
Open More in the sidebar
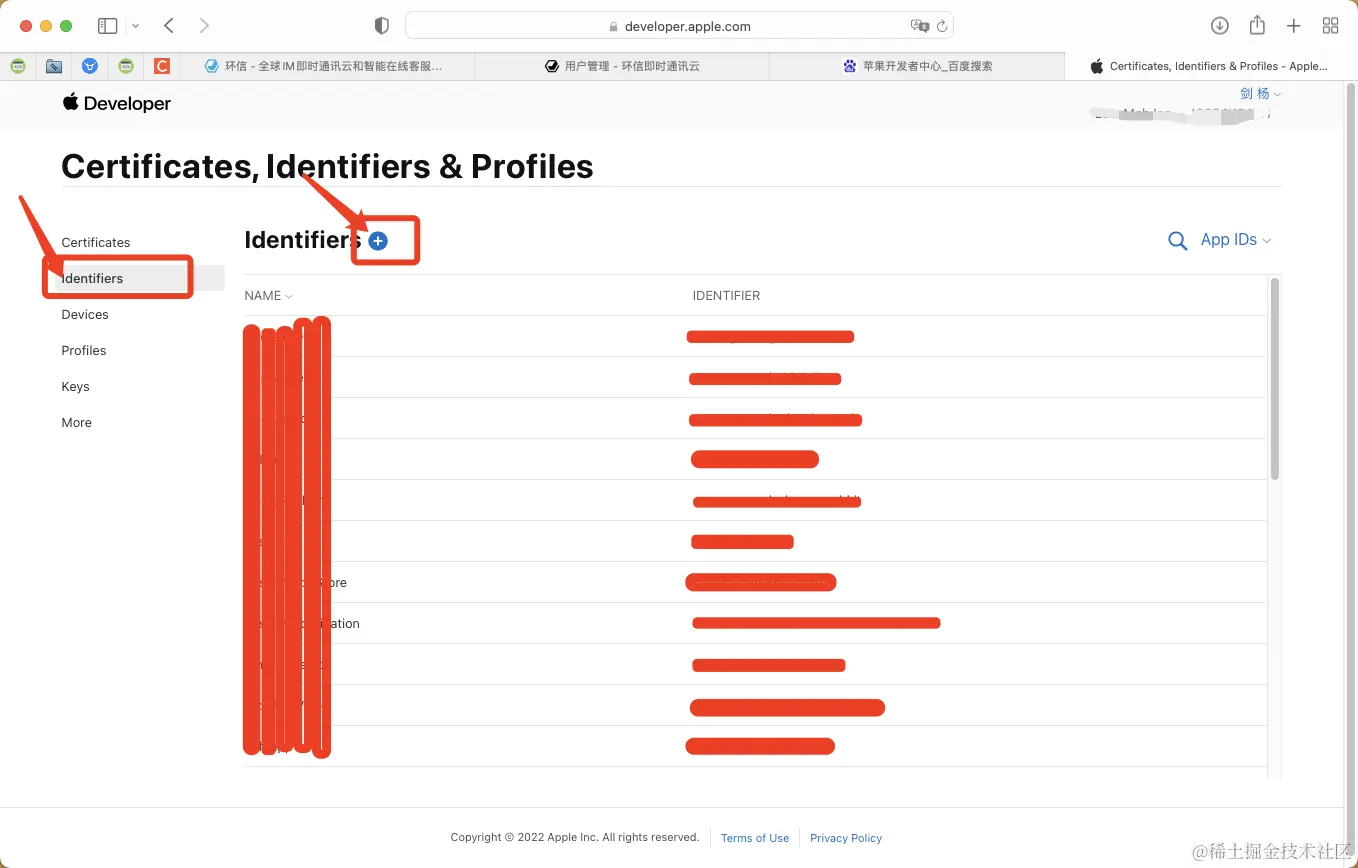click(x=76, y=423)
